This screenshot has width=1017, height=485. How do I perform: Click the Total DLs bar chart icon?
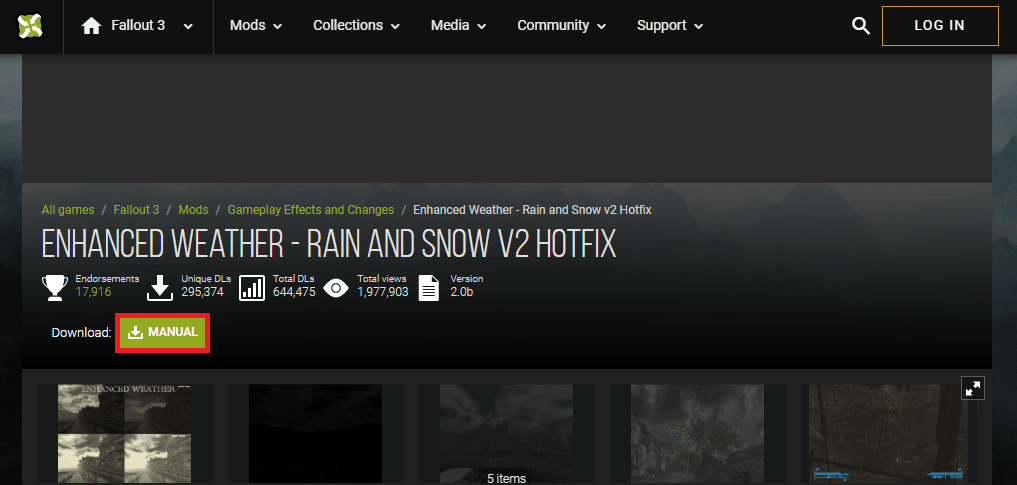pyautogui.click(x=252, y=287)
